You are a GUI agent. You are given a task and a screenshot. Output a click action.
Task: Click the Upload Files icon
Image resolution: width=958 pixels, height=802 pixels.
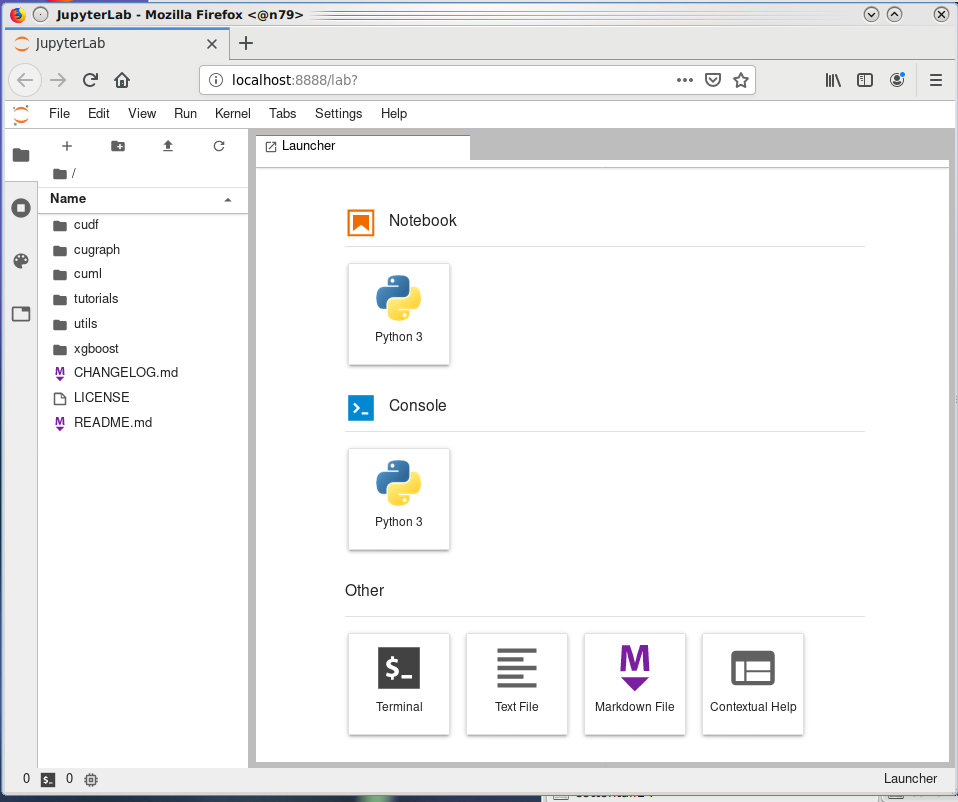coord(168,146)
